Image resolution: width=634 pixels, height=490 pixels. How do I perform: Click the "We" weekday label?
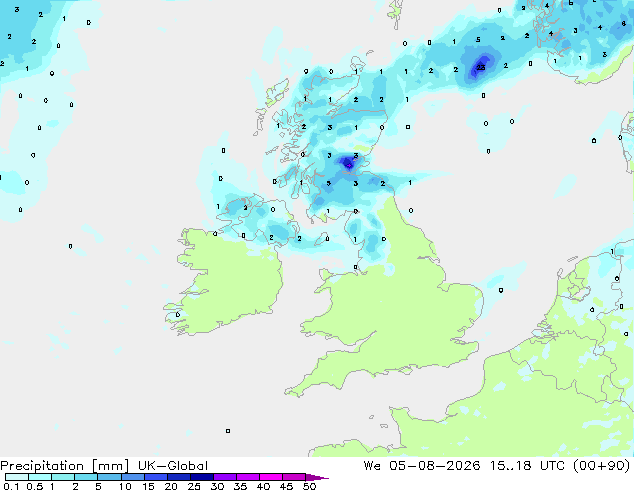[372, 466]
